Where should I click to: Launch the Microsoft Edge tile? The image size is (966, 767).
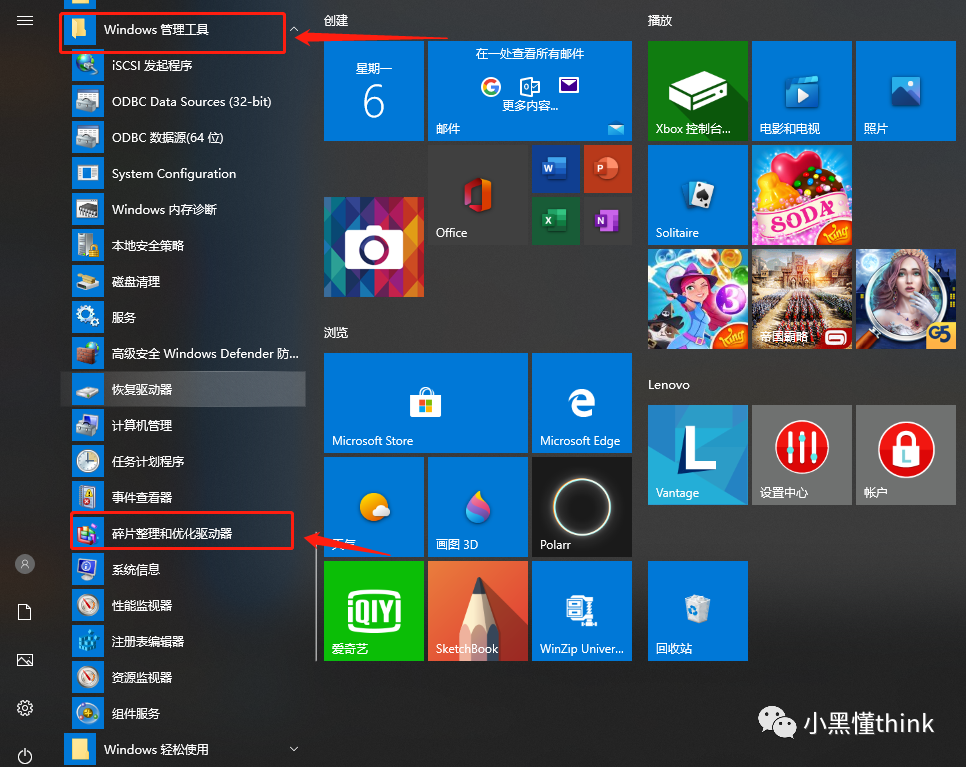tap(582, 403)
